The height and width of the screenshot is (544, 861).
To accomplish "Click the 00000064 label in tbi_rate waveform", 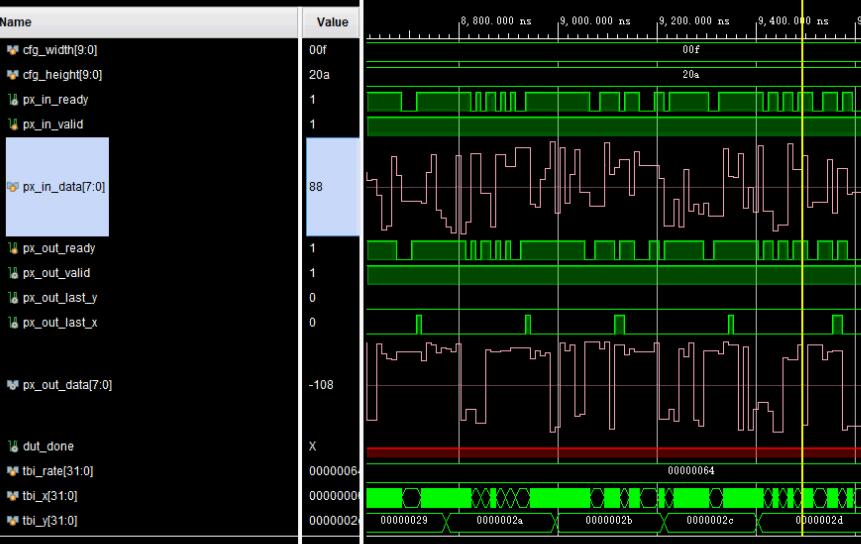I will (x=691, y=471).
